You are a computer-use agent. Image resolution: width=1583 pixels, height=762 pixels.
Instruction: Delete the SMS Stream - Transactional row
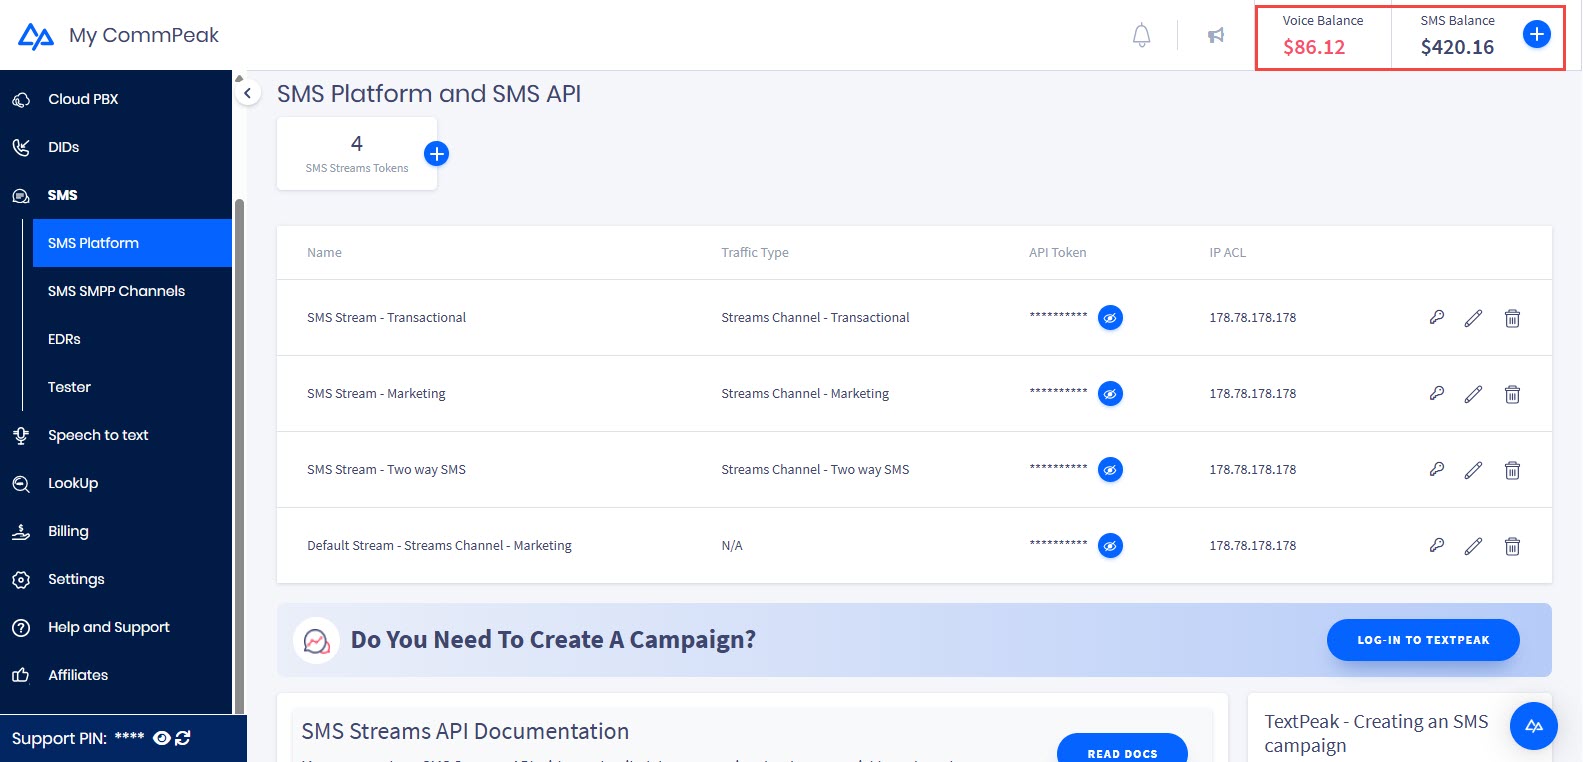tap(1512, 318)
